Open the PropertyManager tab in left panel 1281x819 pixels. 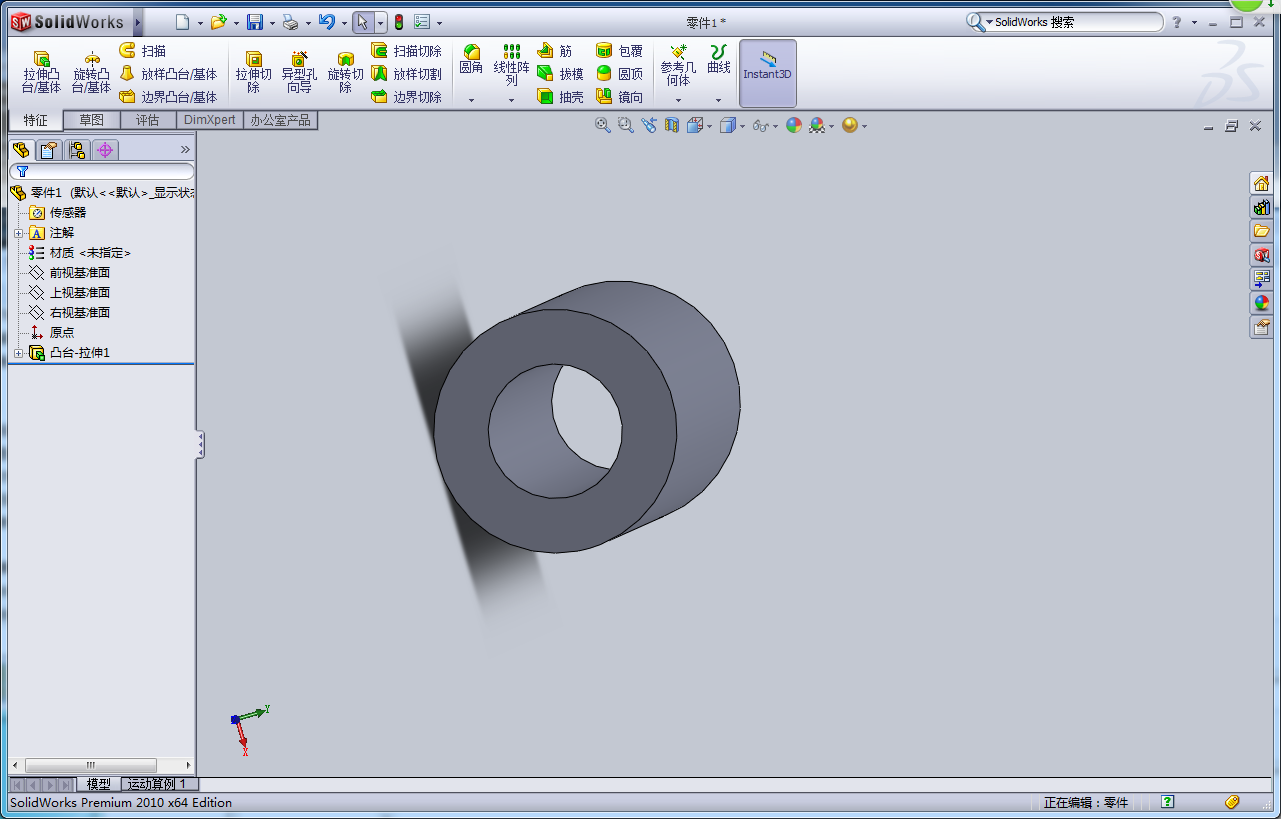click(x=49, y=150)
